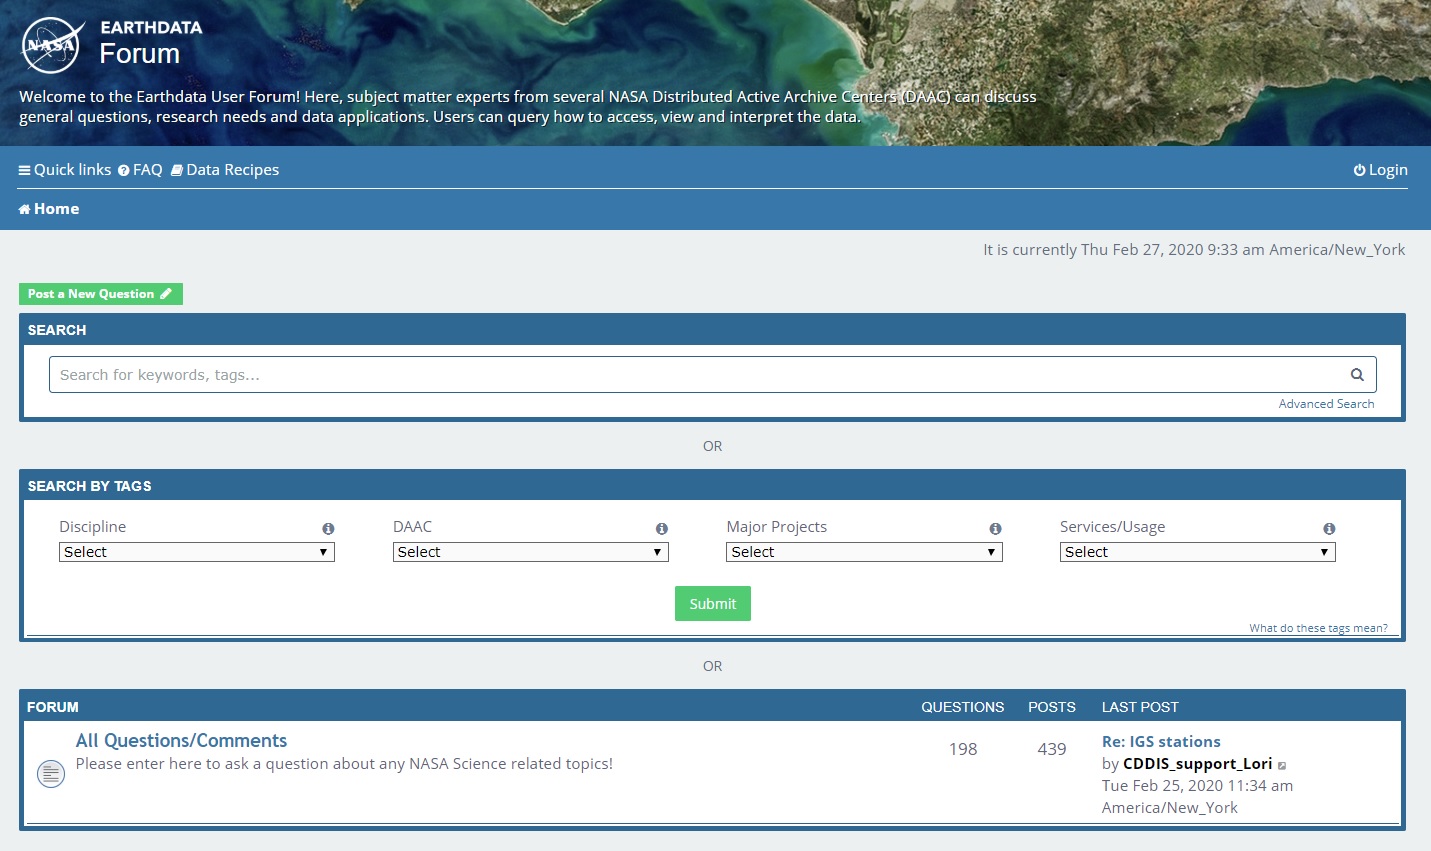
Task: Click the forum topic icon beside All Questions/Comments
Action: 51,773
